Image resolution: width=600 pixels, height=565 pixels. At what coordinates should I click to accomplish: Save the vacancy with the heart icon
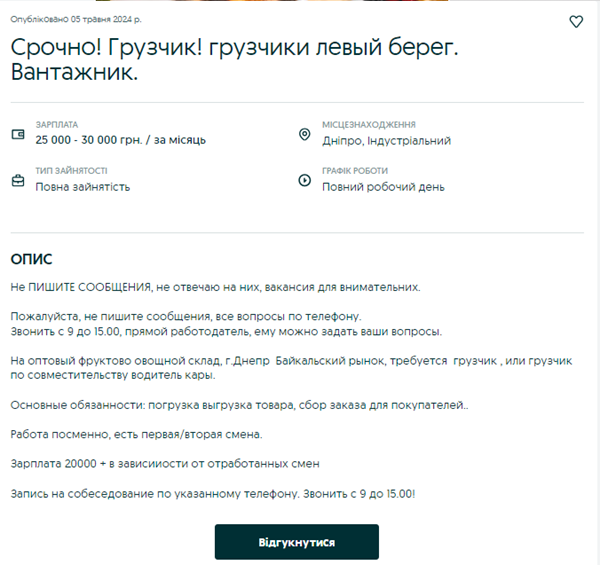point(575,22)
